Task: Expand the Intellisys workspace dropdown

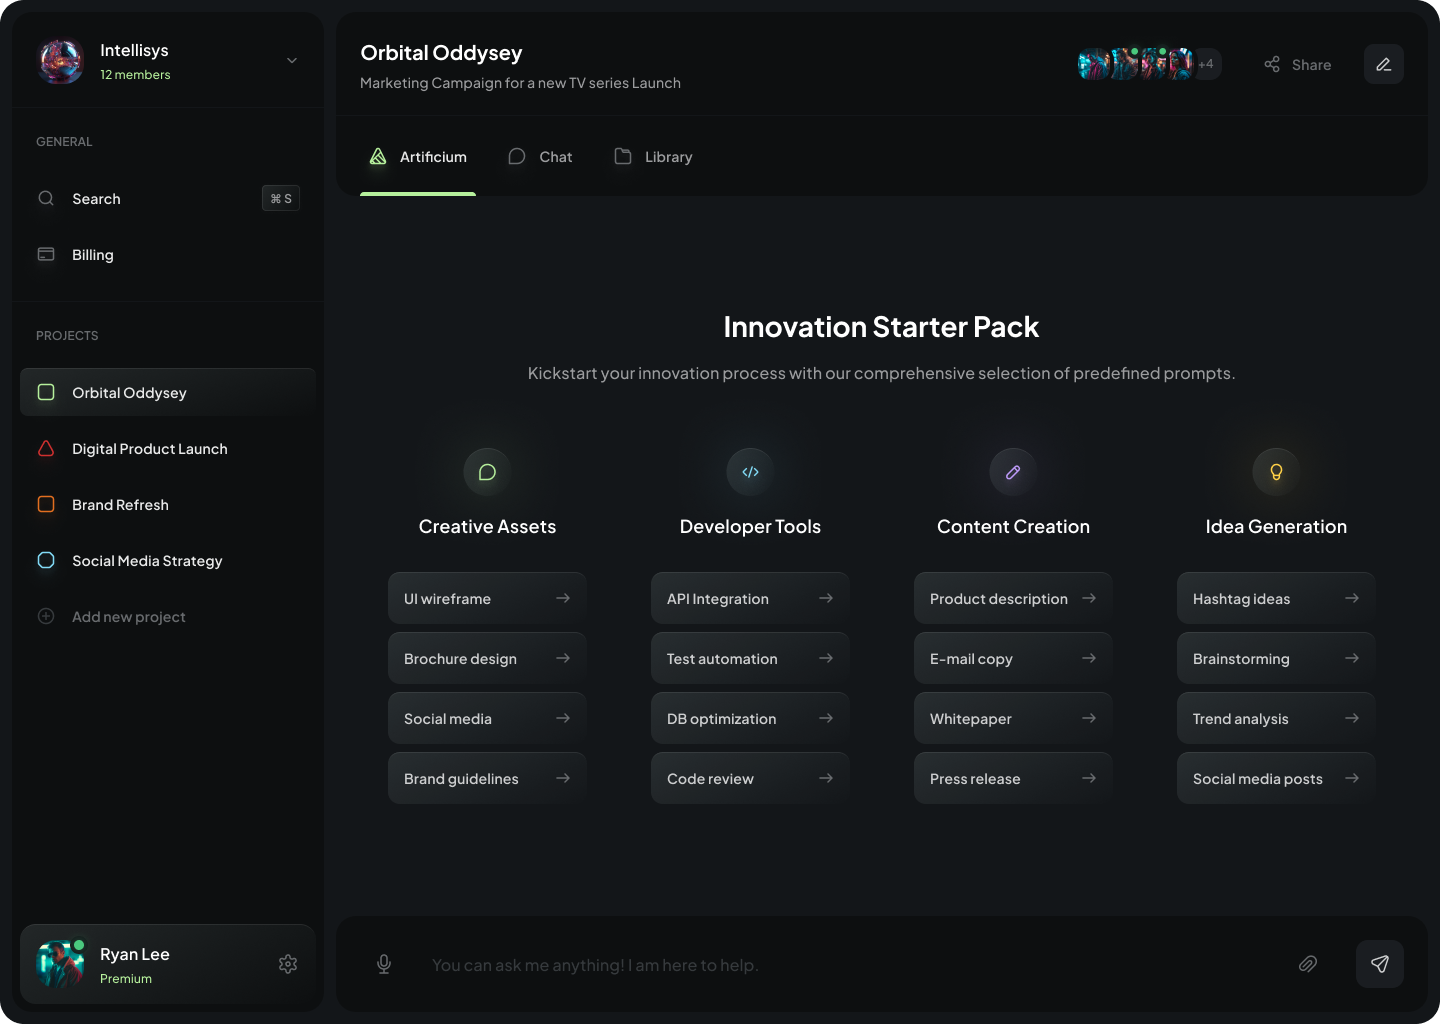Action: click(x=291, y=60)
